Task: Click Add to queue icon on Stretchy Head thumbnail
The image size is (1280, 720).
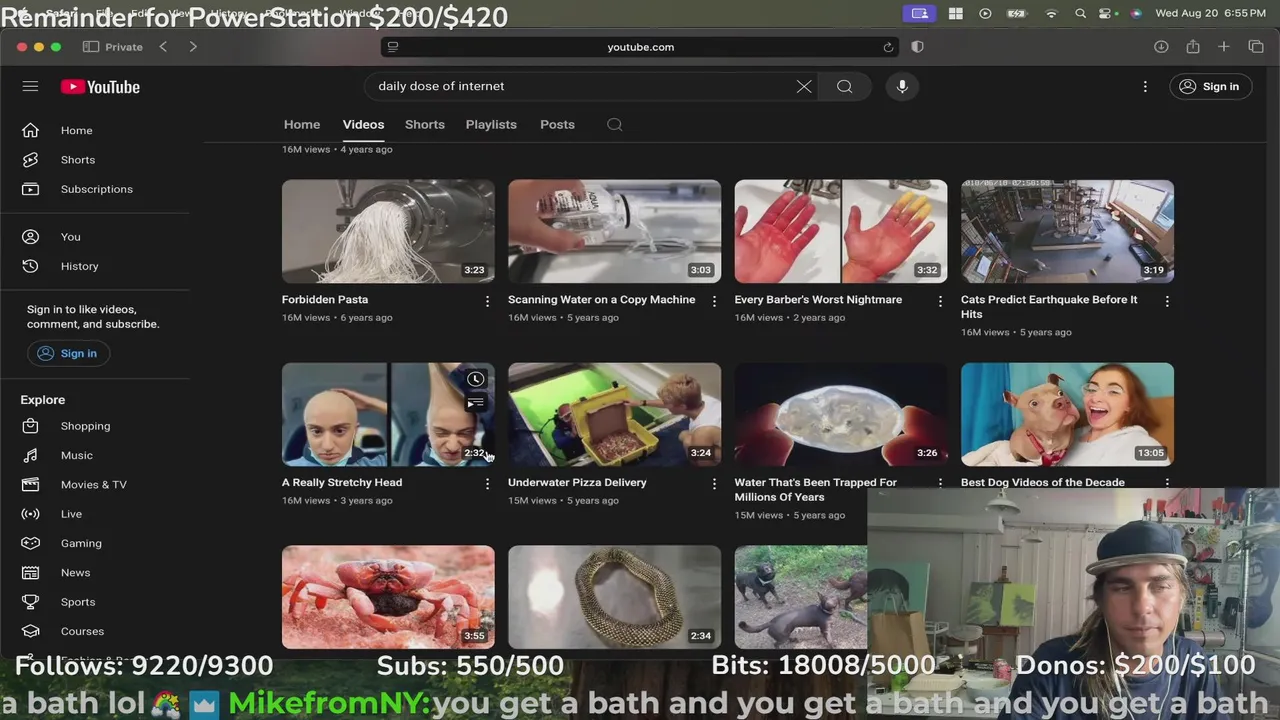Action: coord(476,403)
